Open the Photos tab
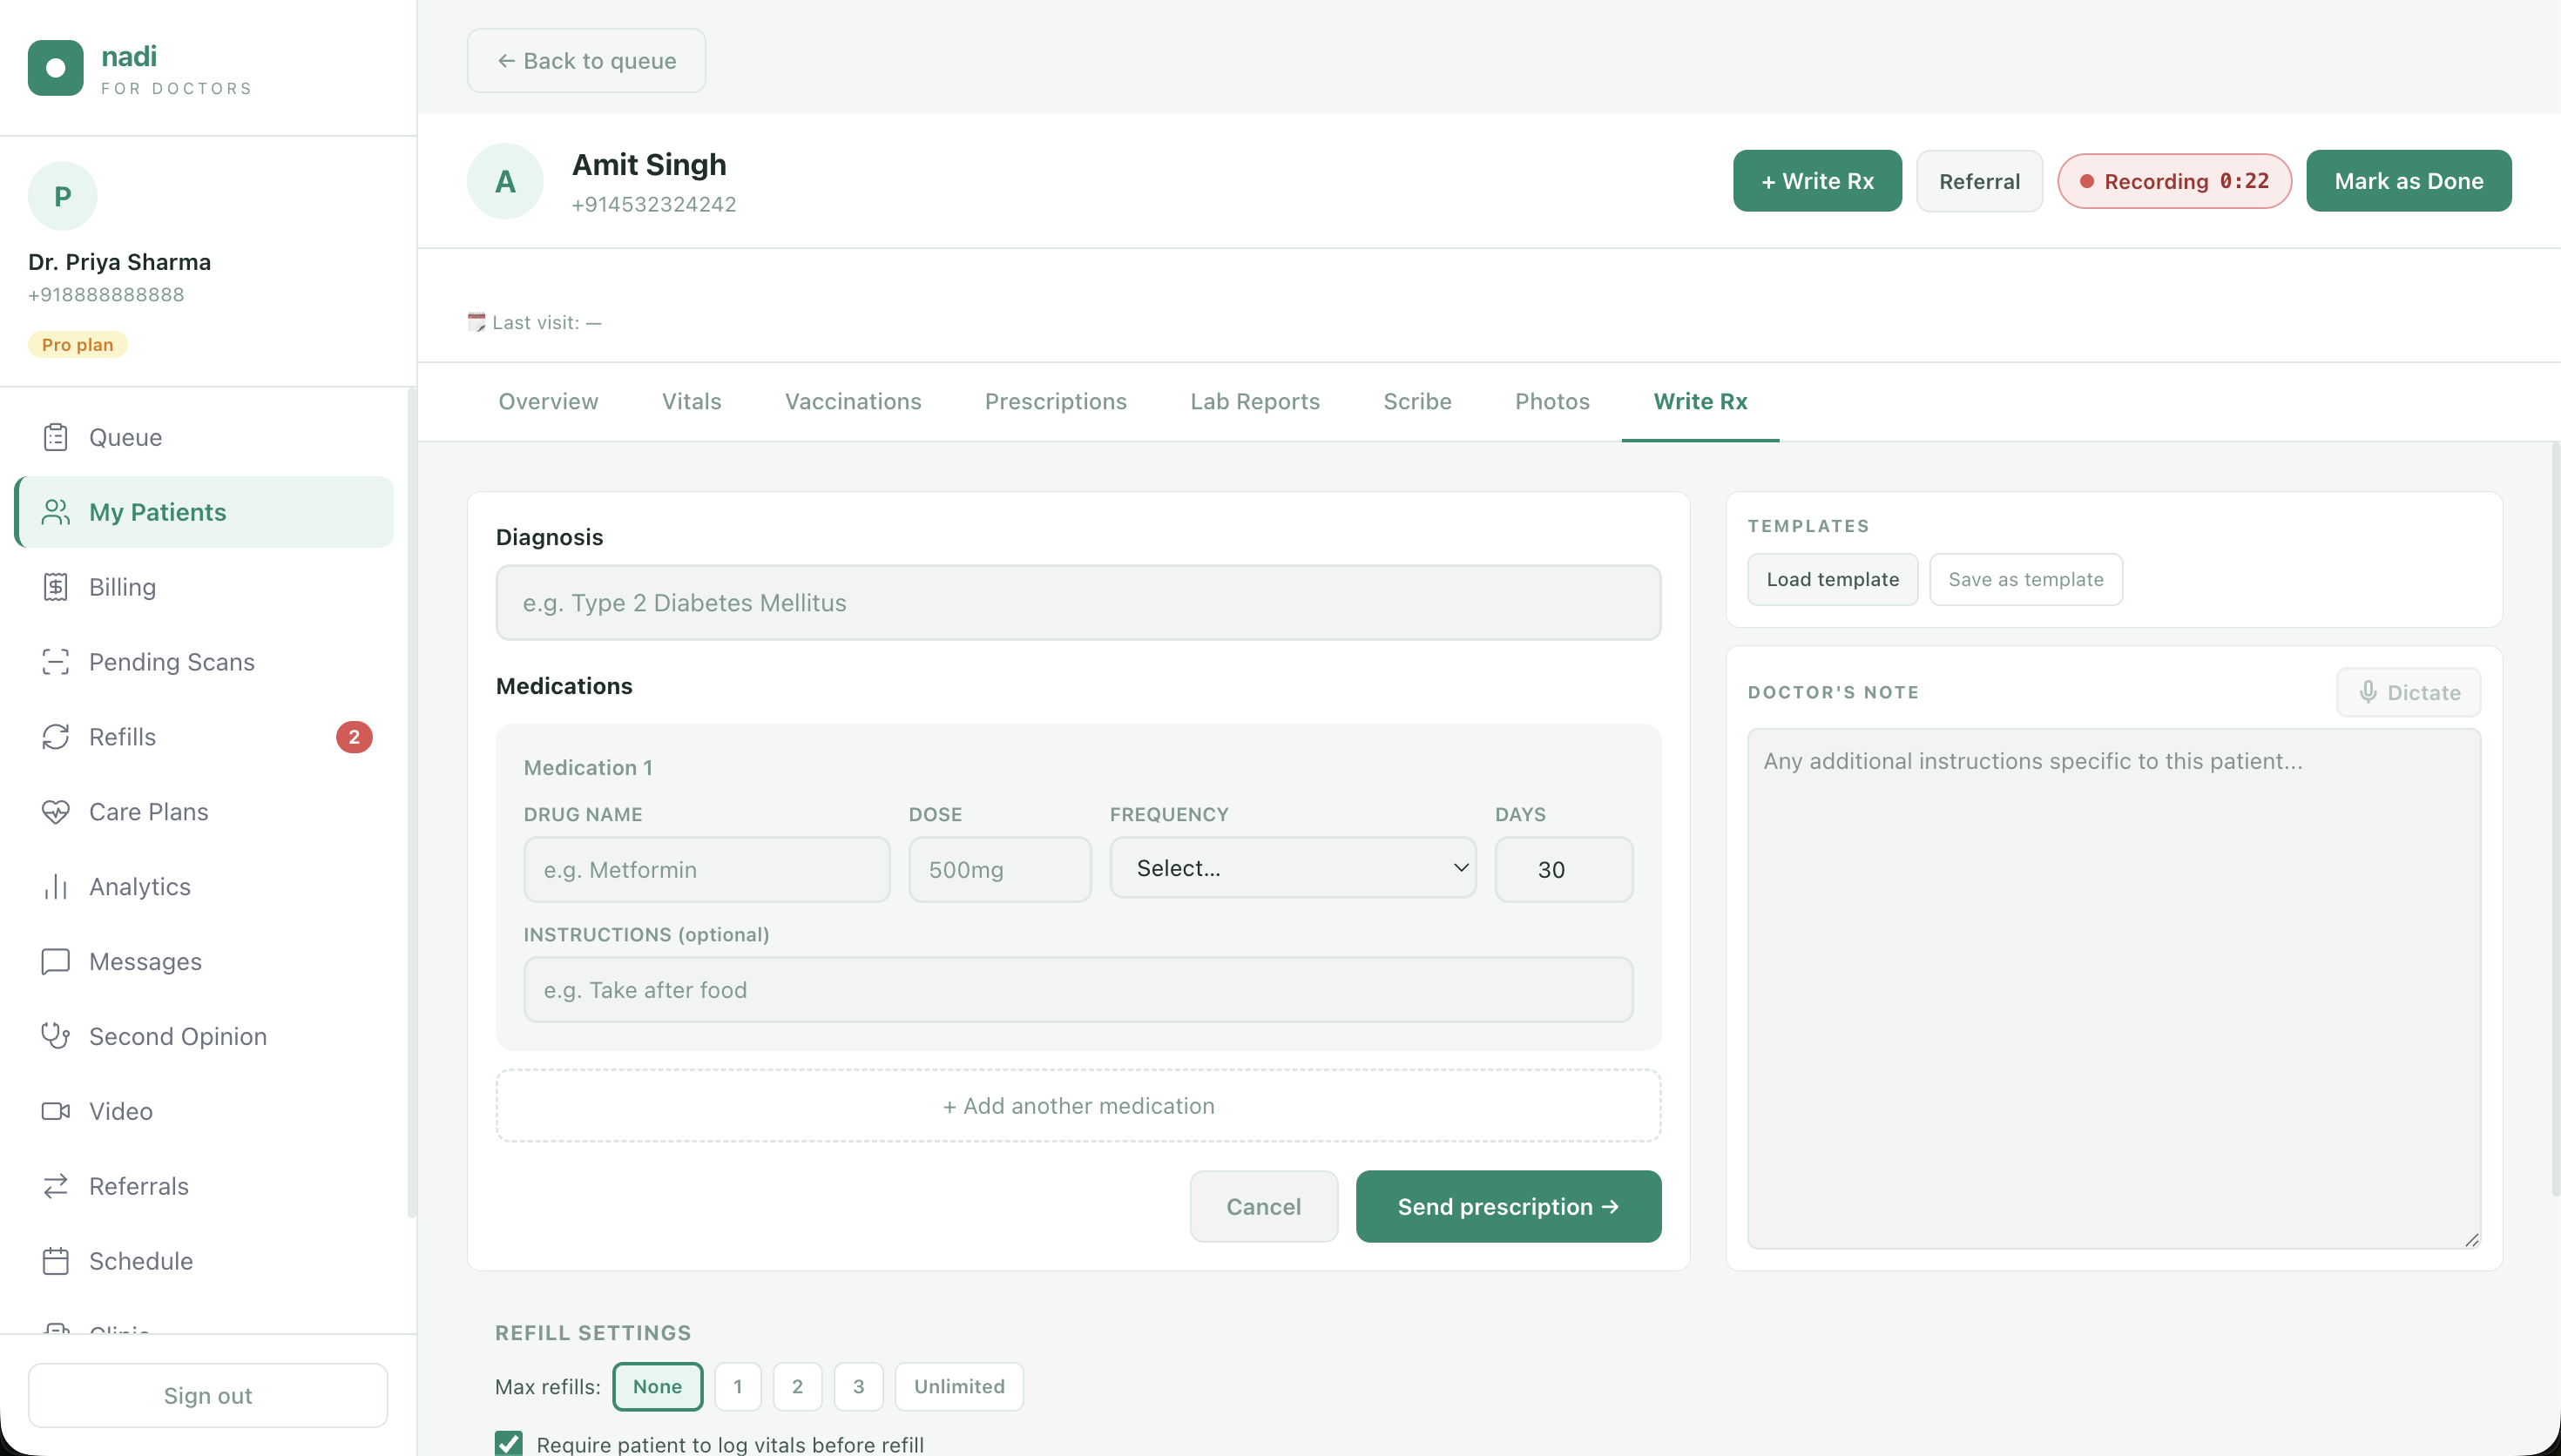Image resolution: width=2561 pixels, height=1456 pixels. pos(1552,401)
